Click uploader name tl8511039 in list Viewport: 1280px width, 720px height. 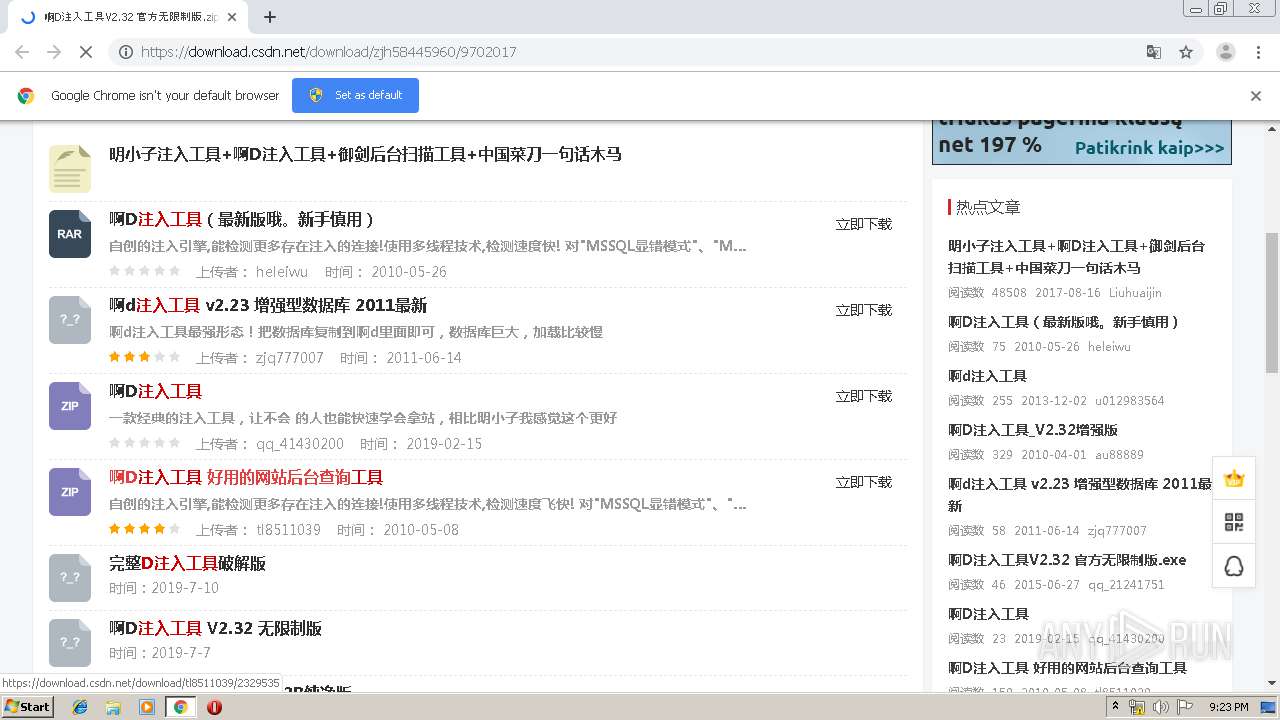(x=289, y=530)
